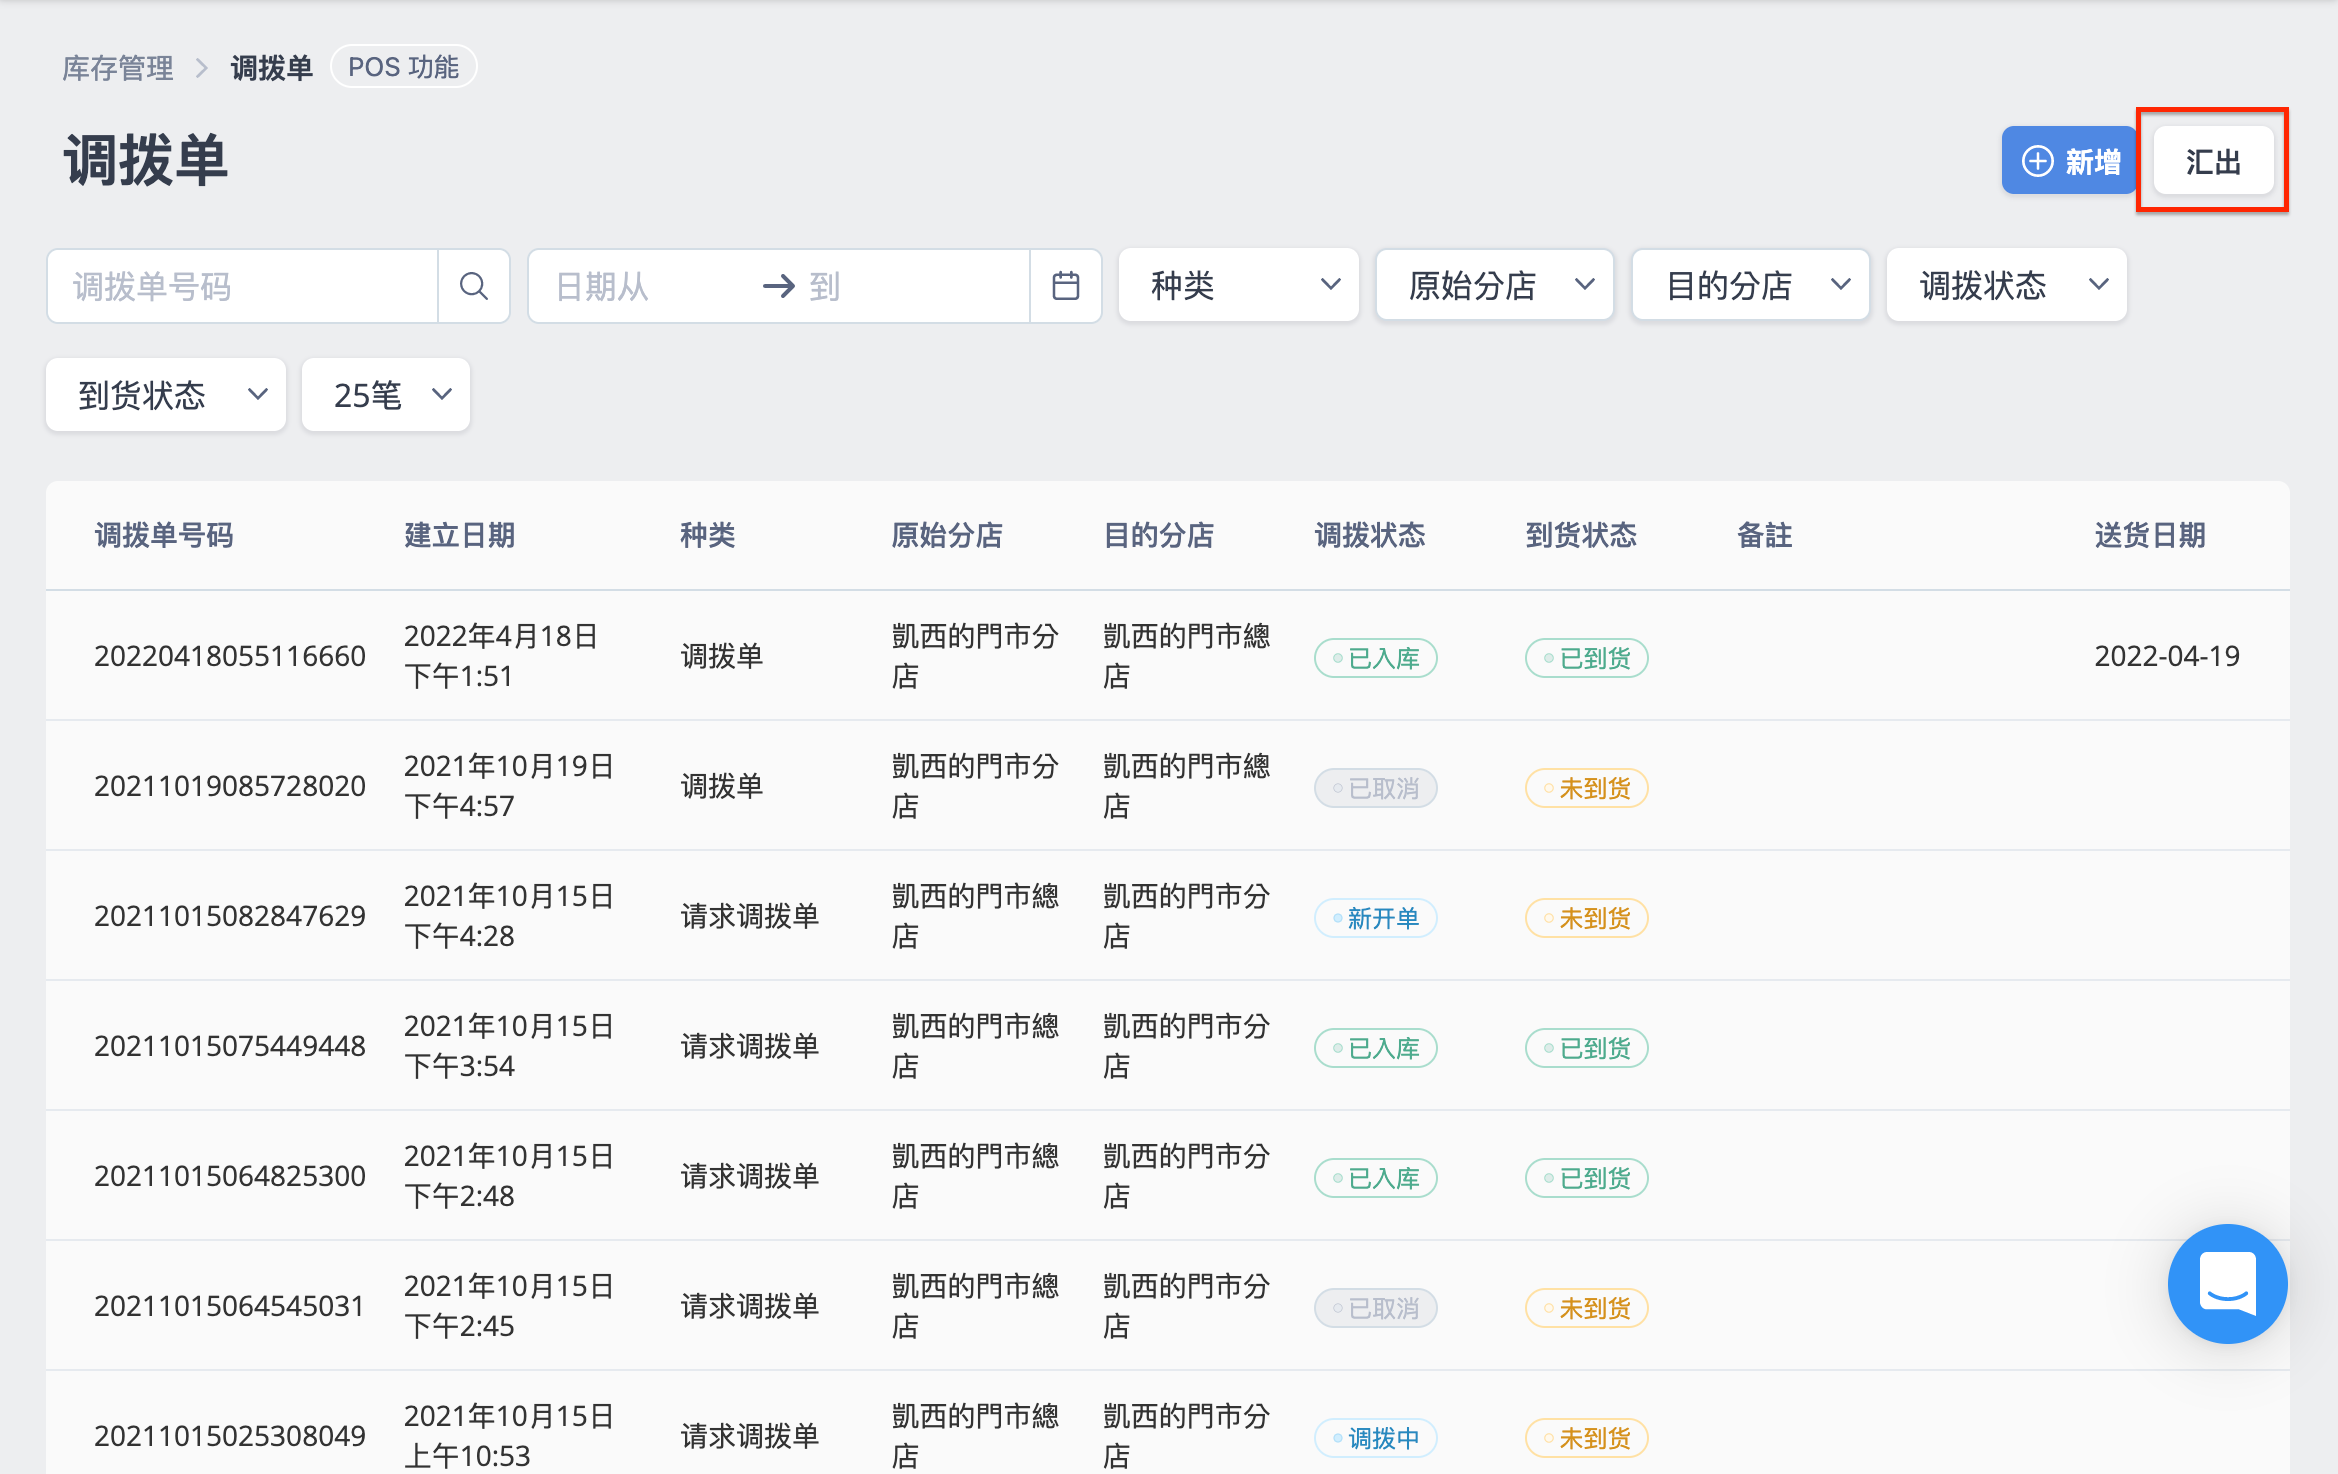The image size is (2338, 1474).
Task: Open the 调拨状态 filter dropdown
Action: 2007,286
